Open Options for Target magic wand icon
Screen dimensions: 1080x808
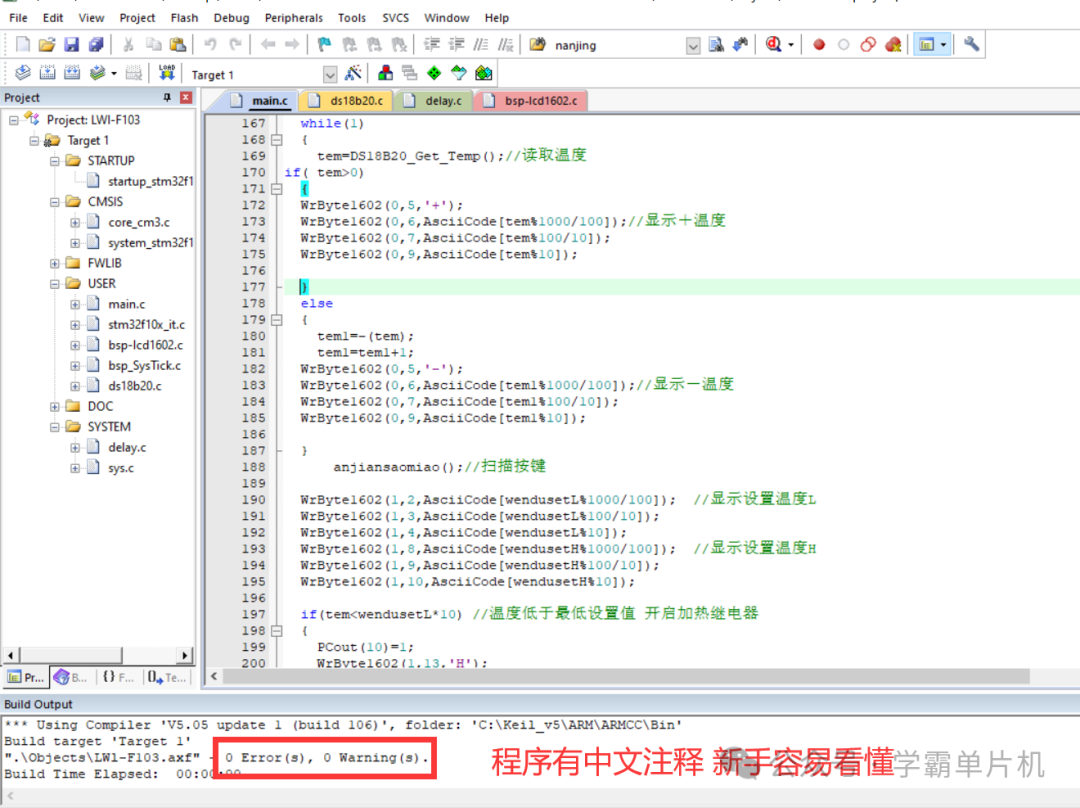[353, 73]
